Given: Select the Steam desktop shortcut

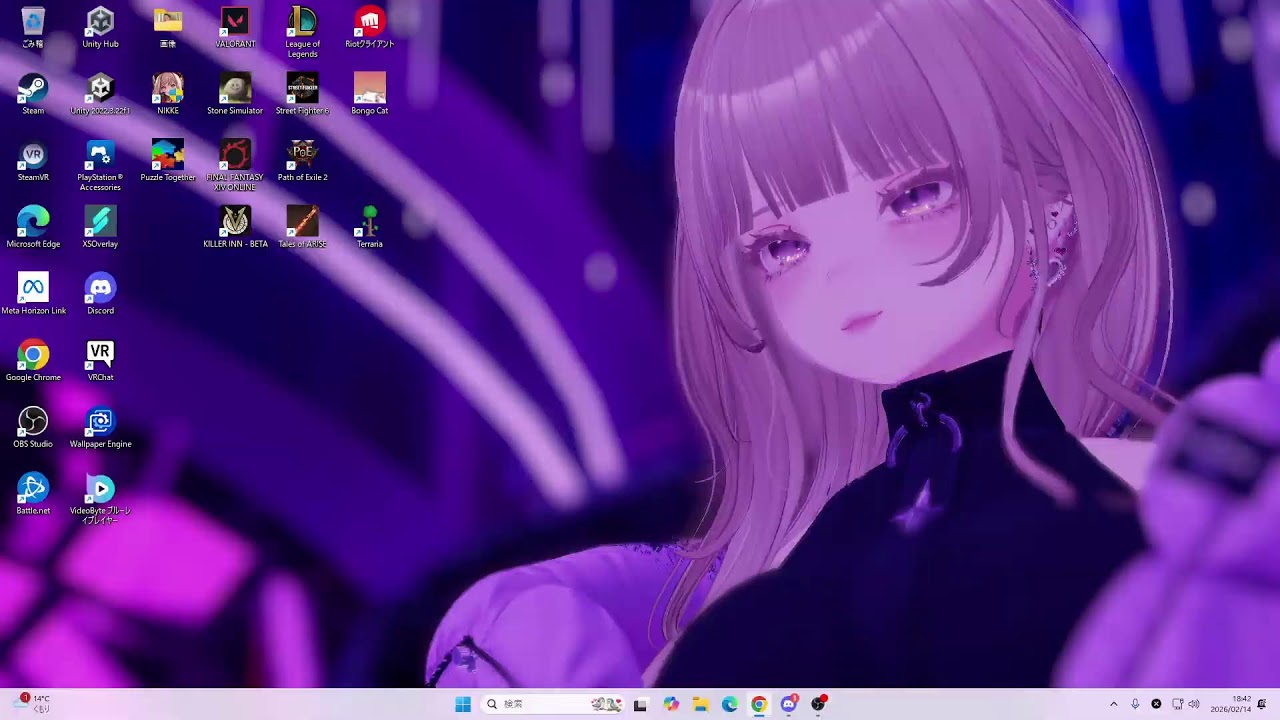Looking at the screenshot, I should (x=33, y=94).
